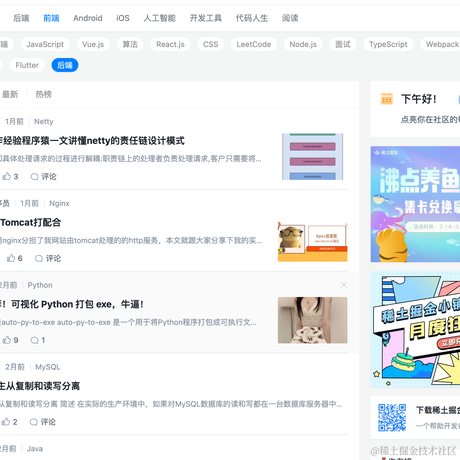Image resolution: width=460 pixels, height=460 pixels.
Task: Click the 下载稀土掘金 app download text
Action: tap(438, 410)
